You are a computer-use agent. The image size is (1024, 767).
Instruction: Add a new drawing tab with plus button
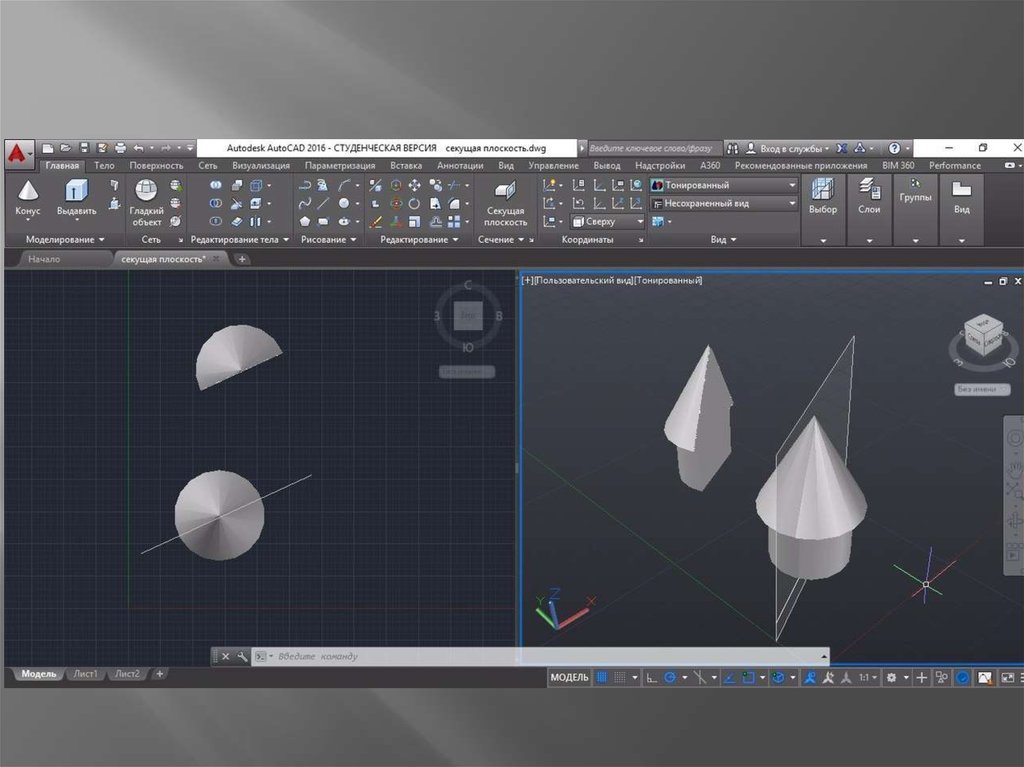[x=242, y=259]
